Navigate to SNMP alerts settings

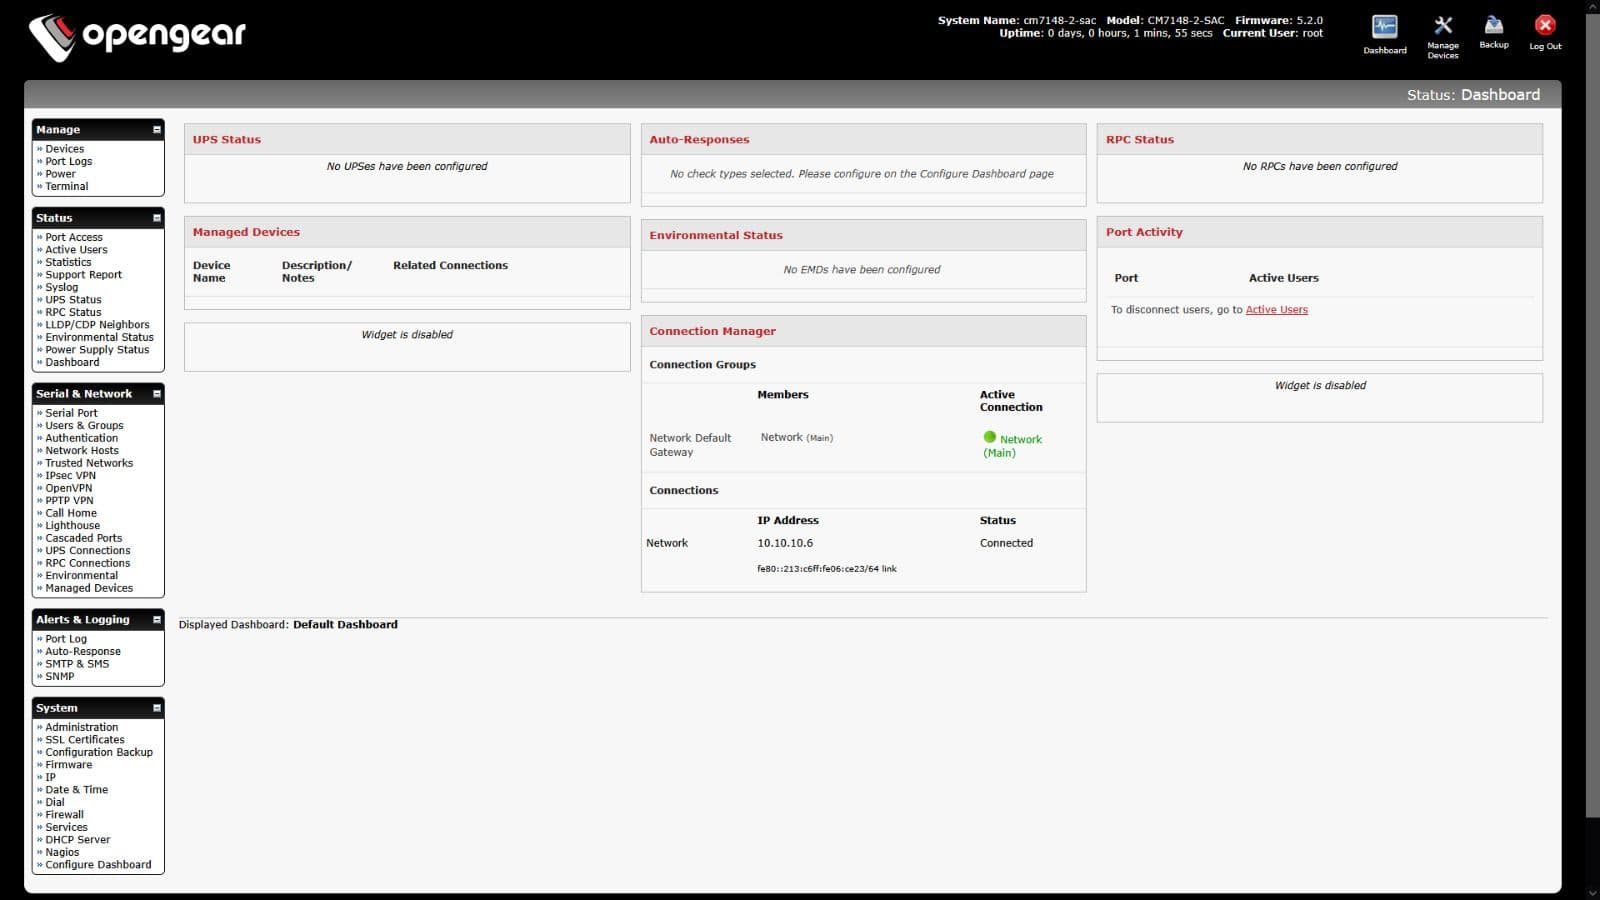point(59,677)
